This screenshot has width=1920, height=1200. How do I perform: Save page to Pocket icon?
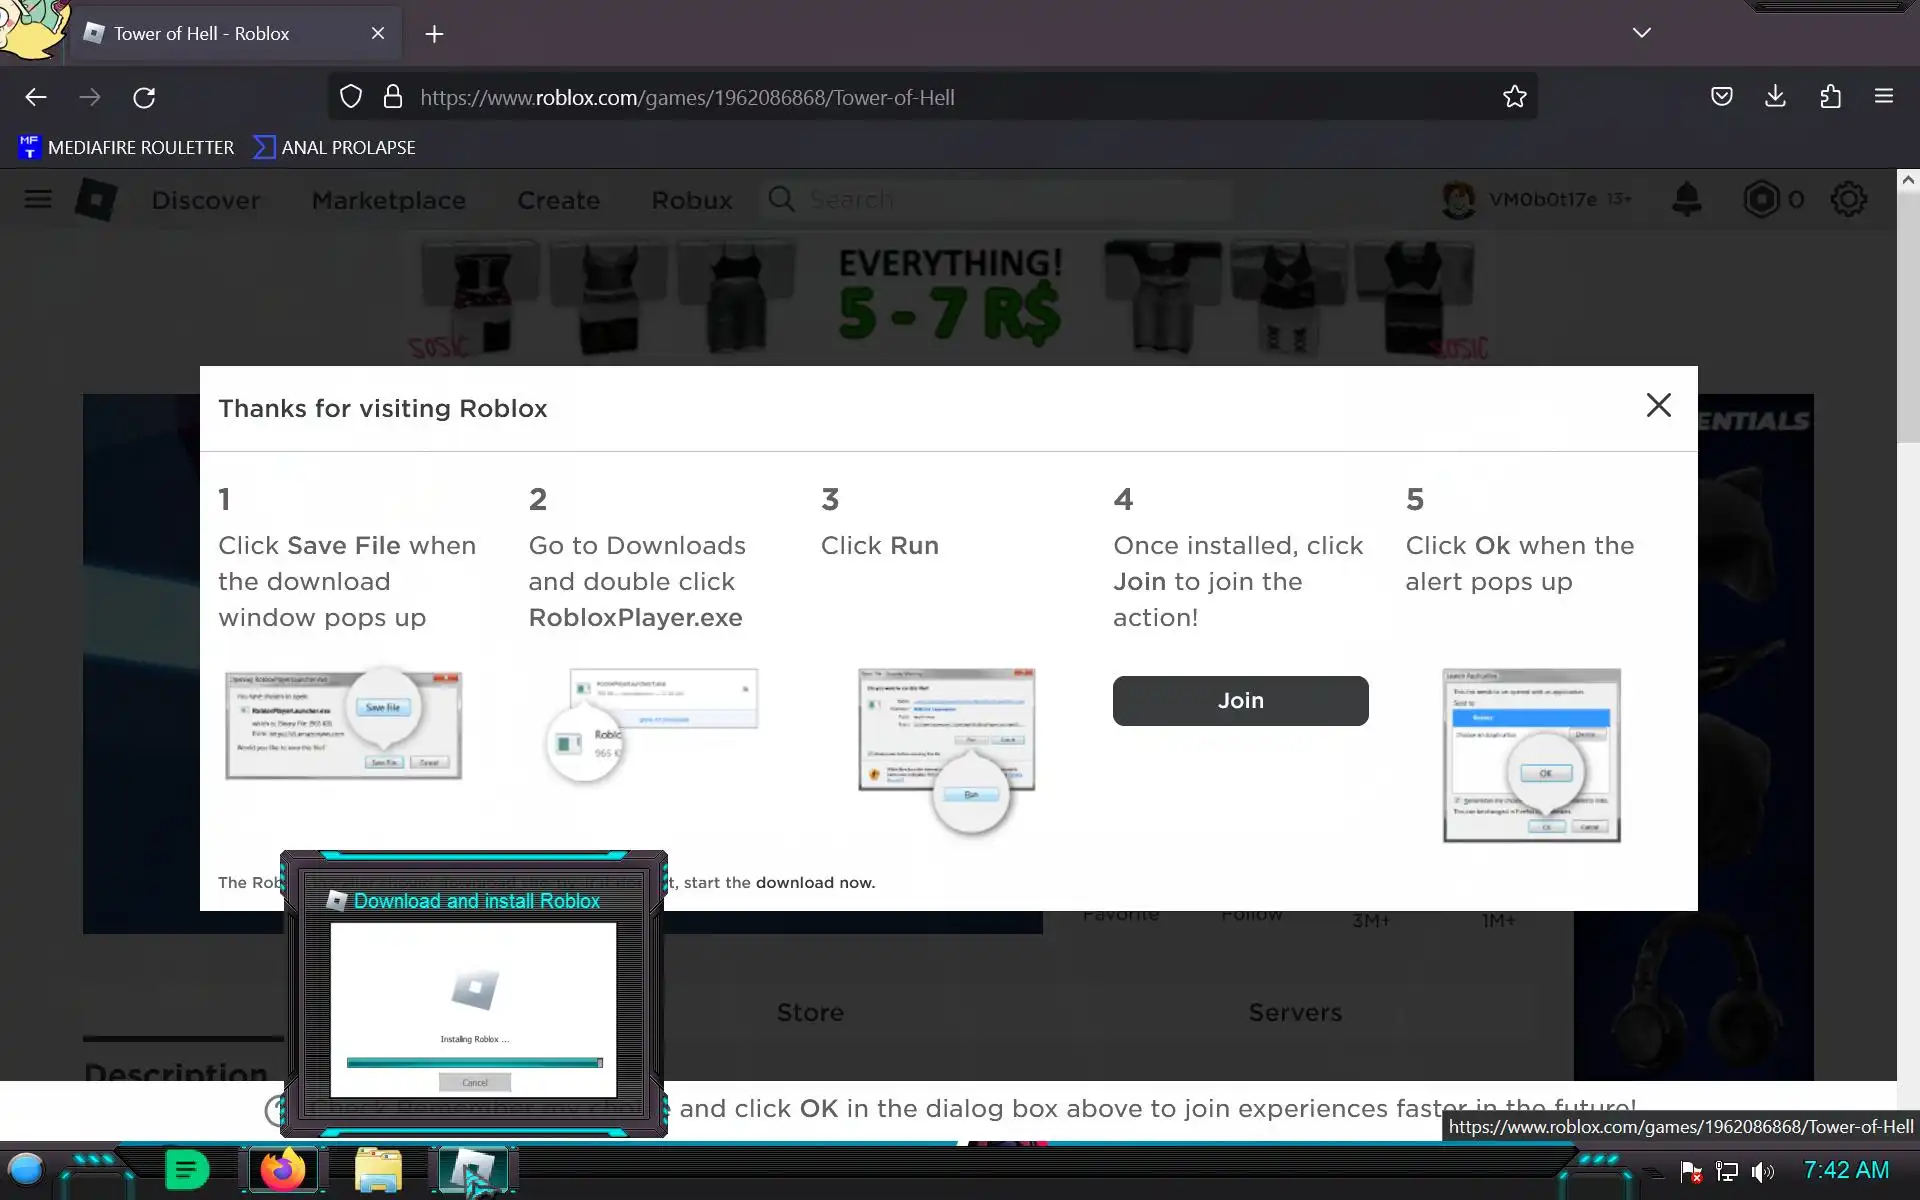point(1721,97)
